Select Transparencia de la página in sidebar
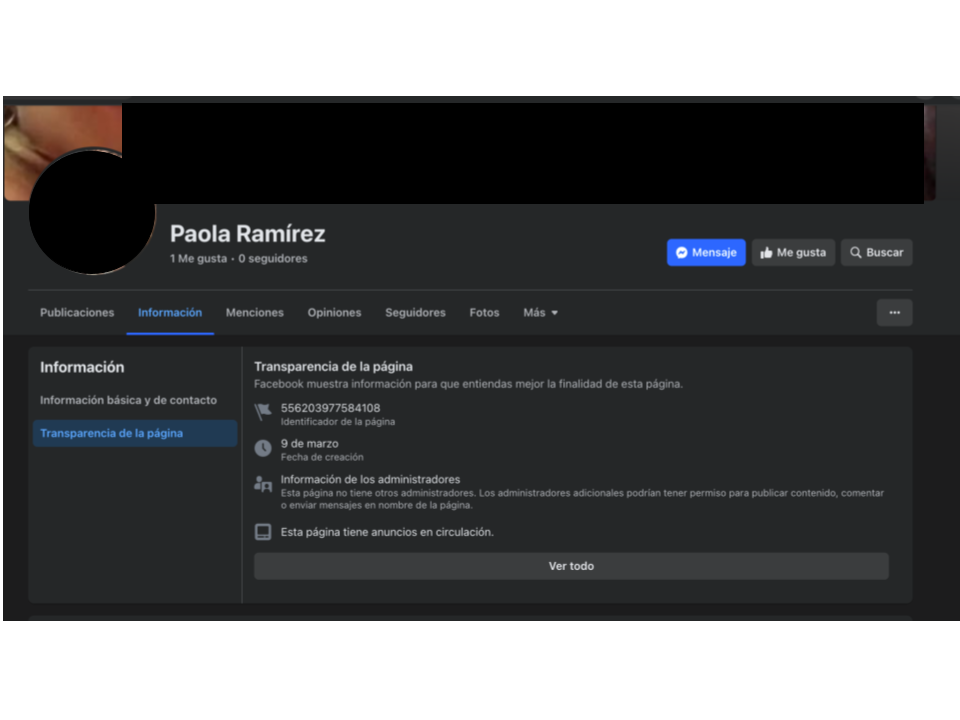This screenshot has width=960, height=720. 112,433
